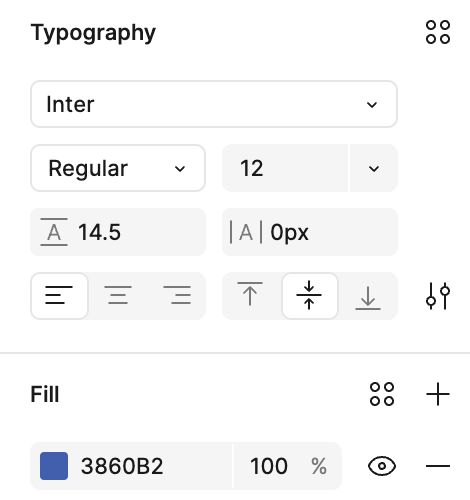Open color picker from blue fill swatch
The image size is (470, 500).
[x=54, y=466]
